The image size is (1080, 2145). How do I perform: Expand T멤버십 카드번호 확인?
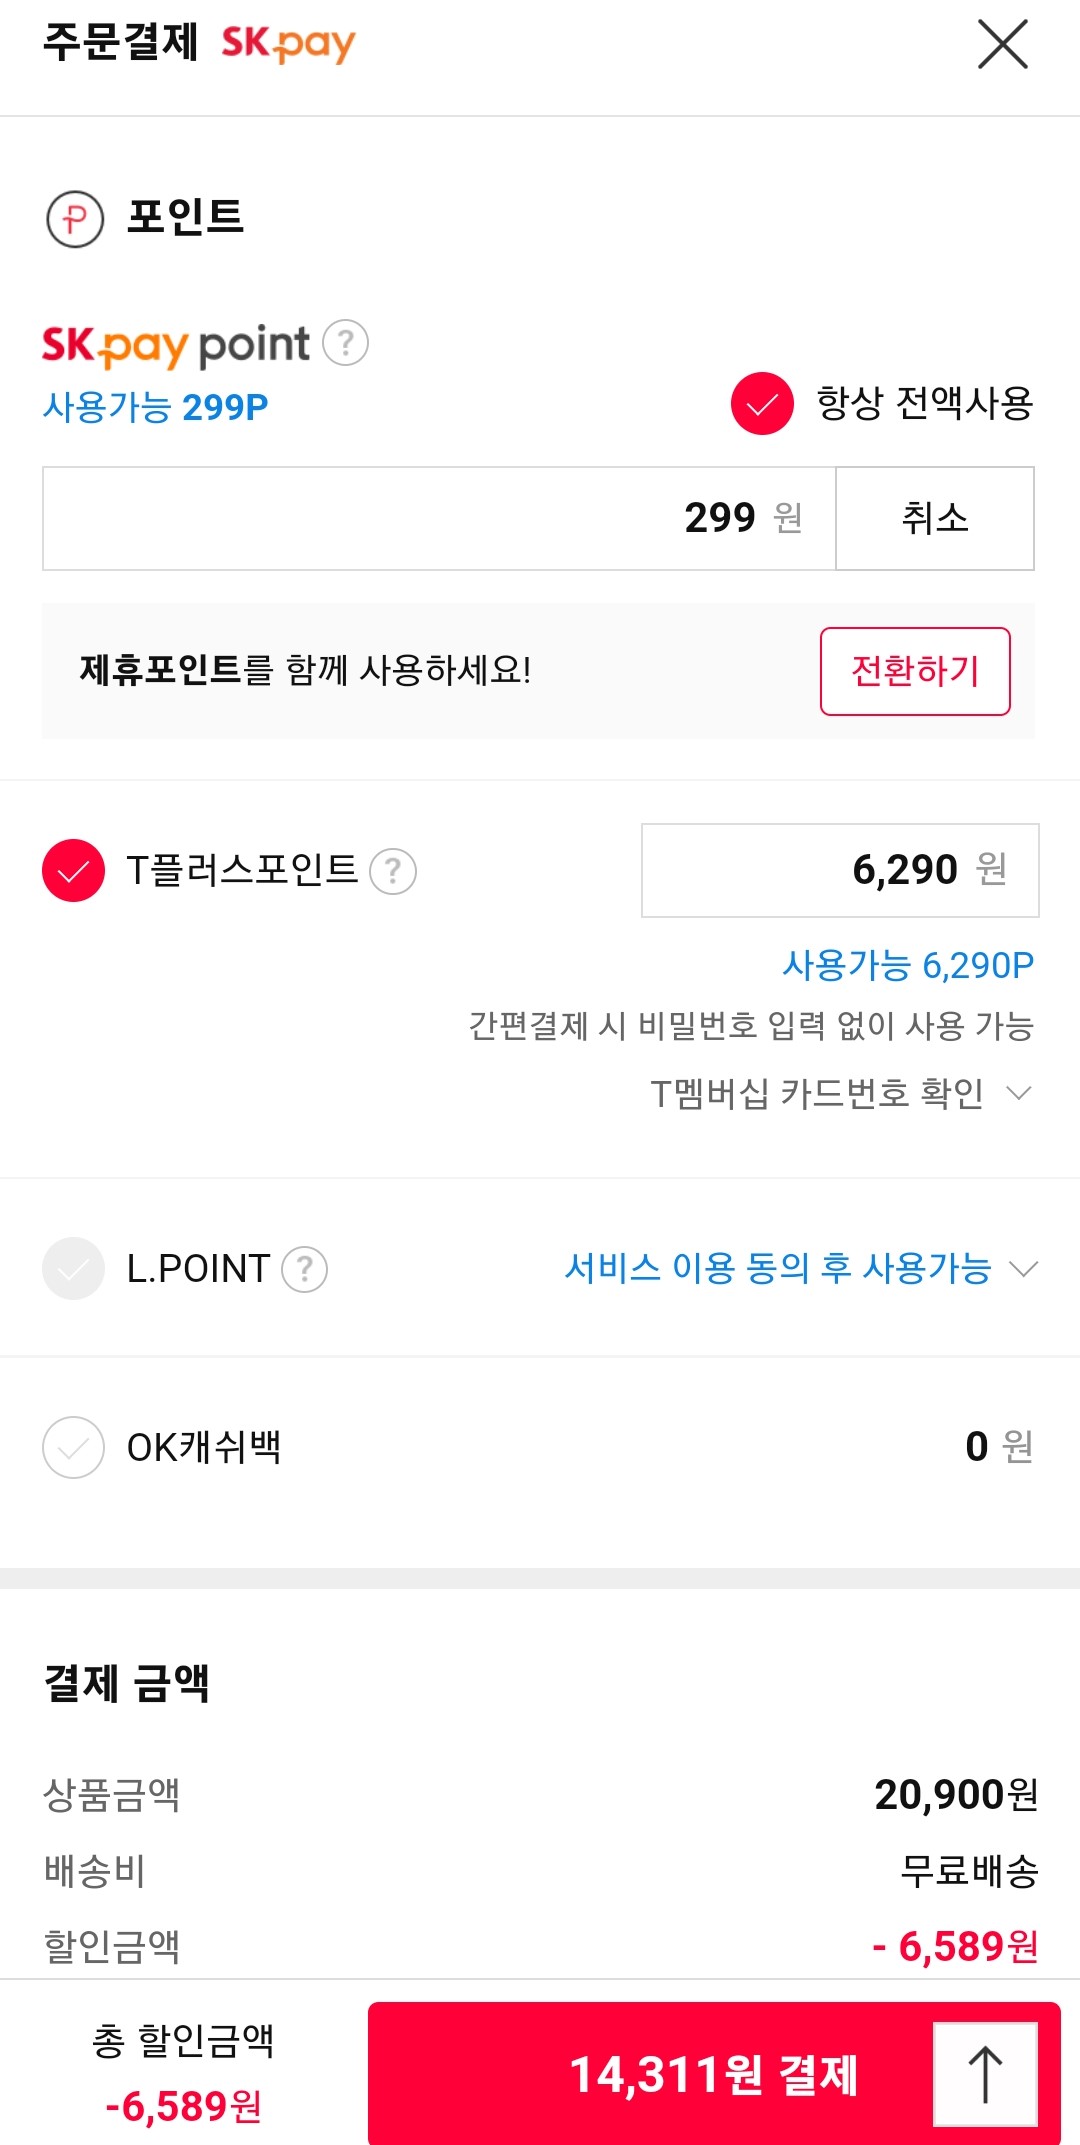click(x=841, y=1093)
